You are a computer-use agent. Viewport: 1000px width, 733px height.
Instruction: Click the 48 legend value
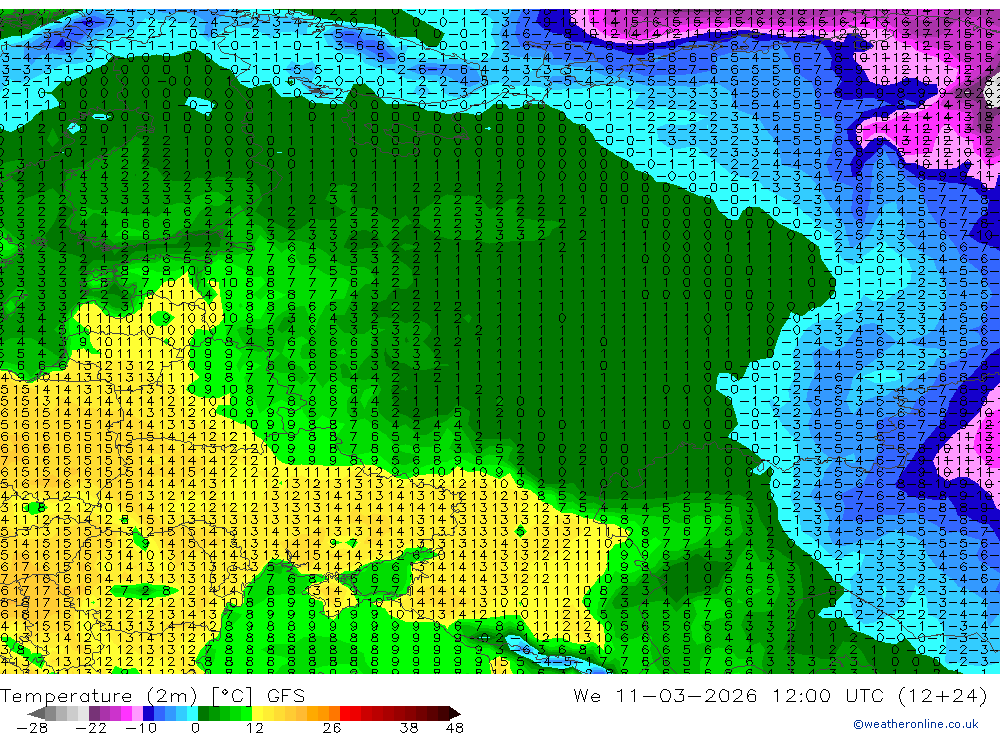(455, 728)
